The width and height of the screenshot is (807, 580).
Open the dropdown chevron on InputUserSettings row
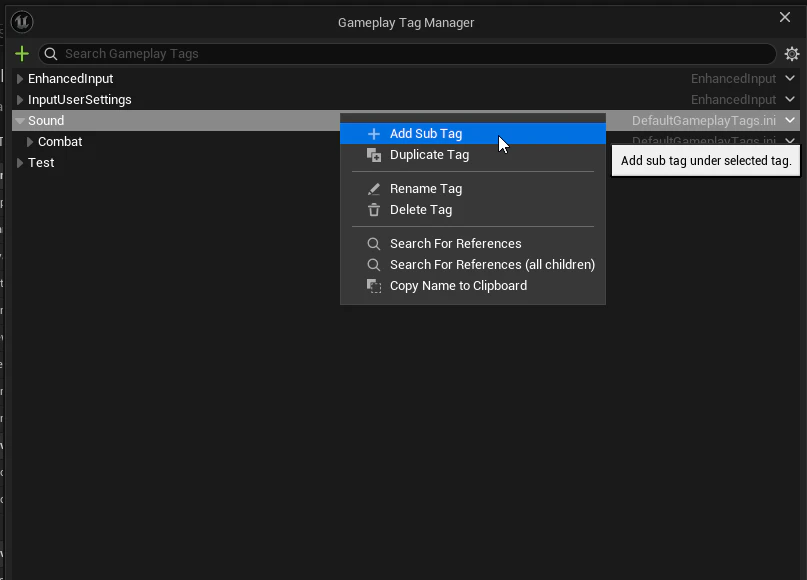point(790,99)
